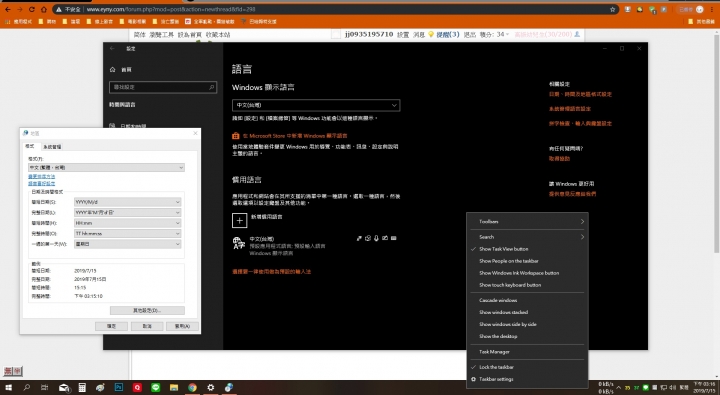Viewport: 720px width, 395px height.
Task: Go back in Chrome browser
Action: tap(8, 9)
